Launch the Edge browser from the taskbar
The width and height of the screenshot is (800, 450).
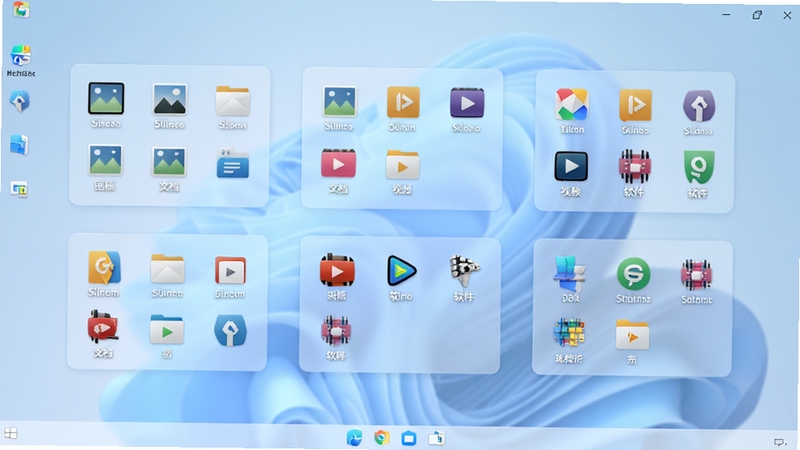354,438
